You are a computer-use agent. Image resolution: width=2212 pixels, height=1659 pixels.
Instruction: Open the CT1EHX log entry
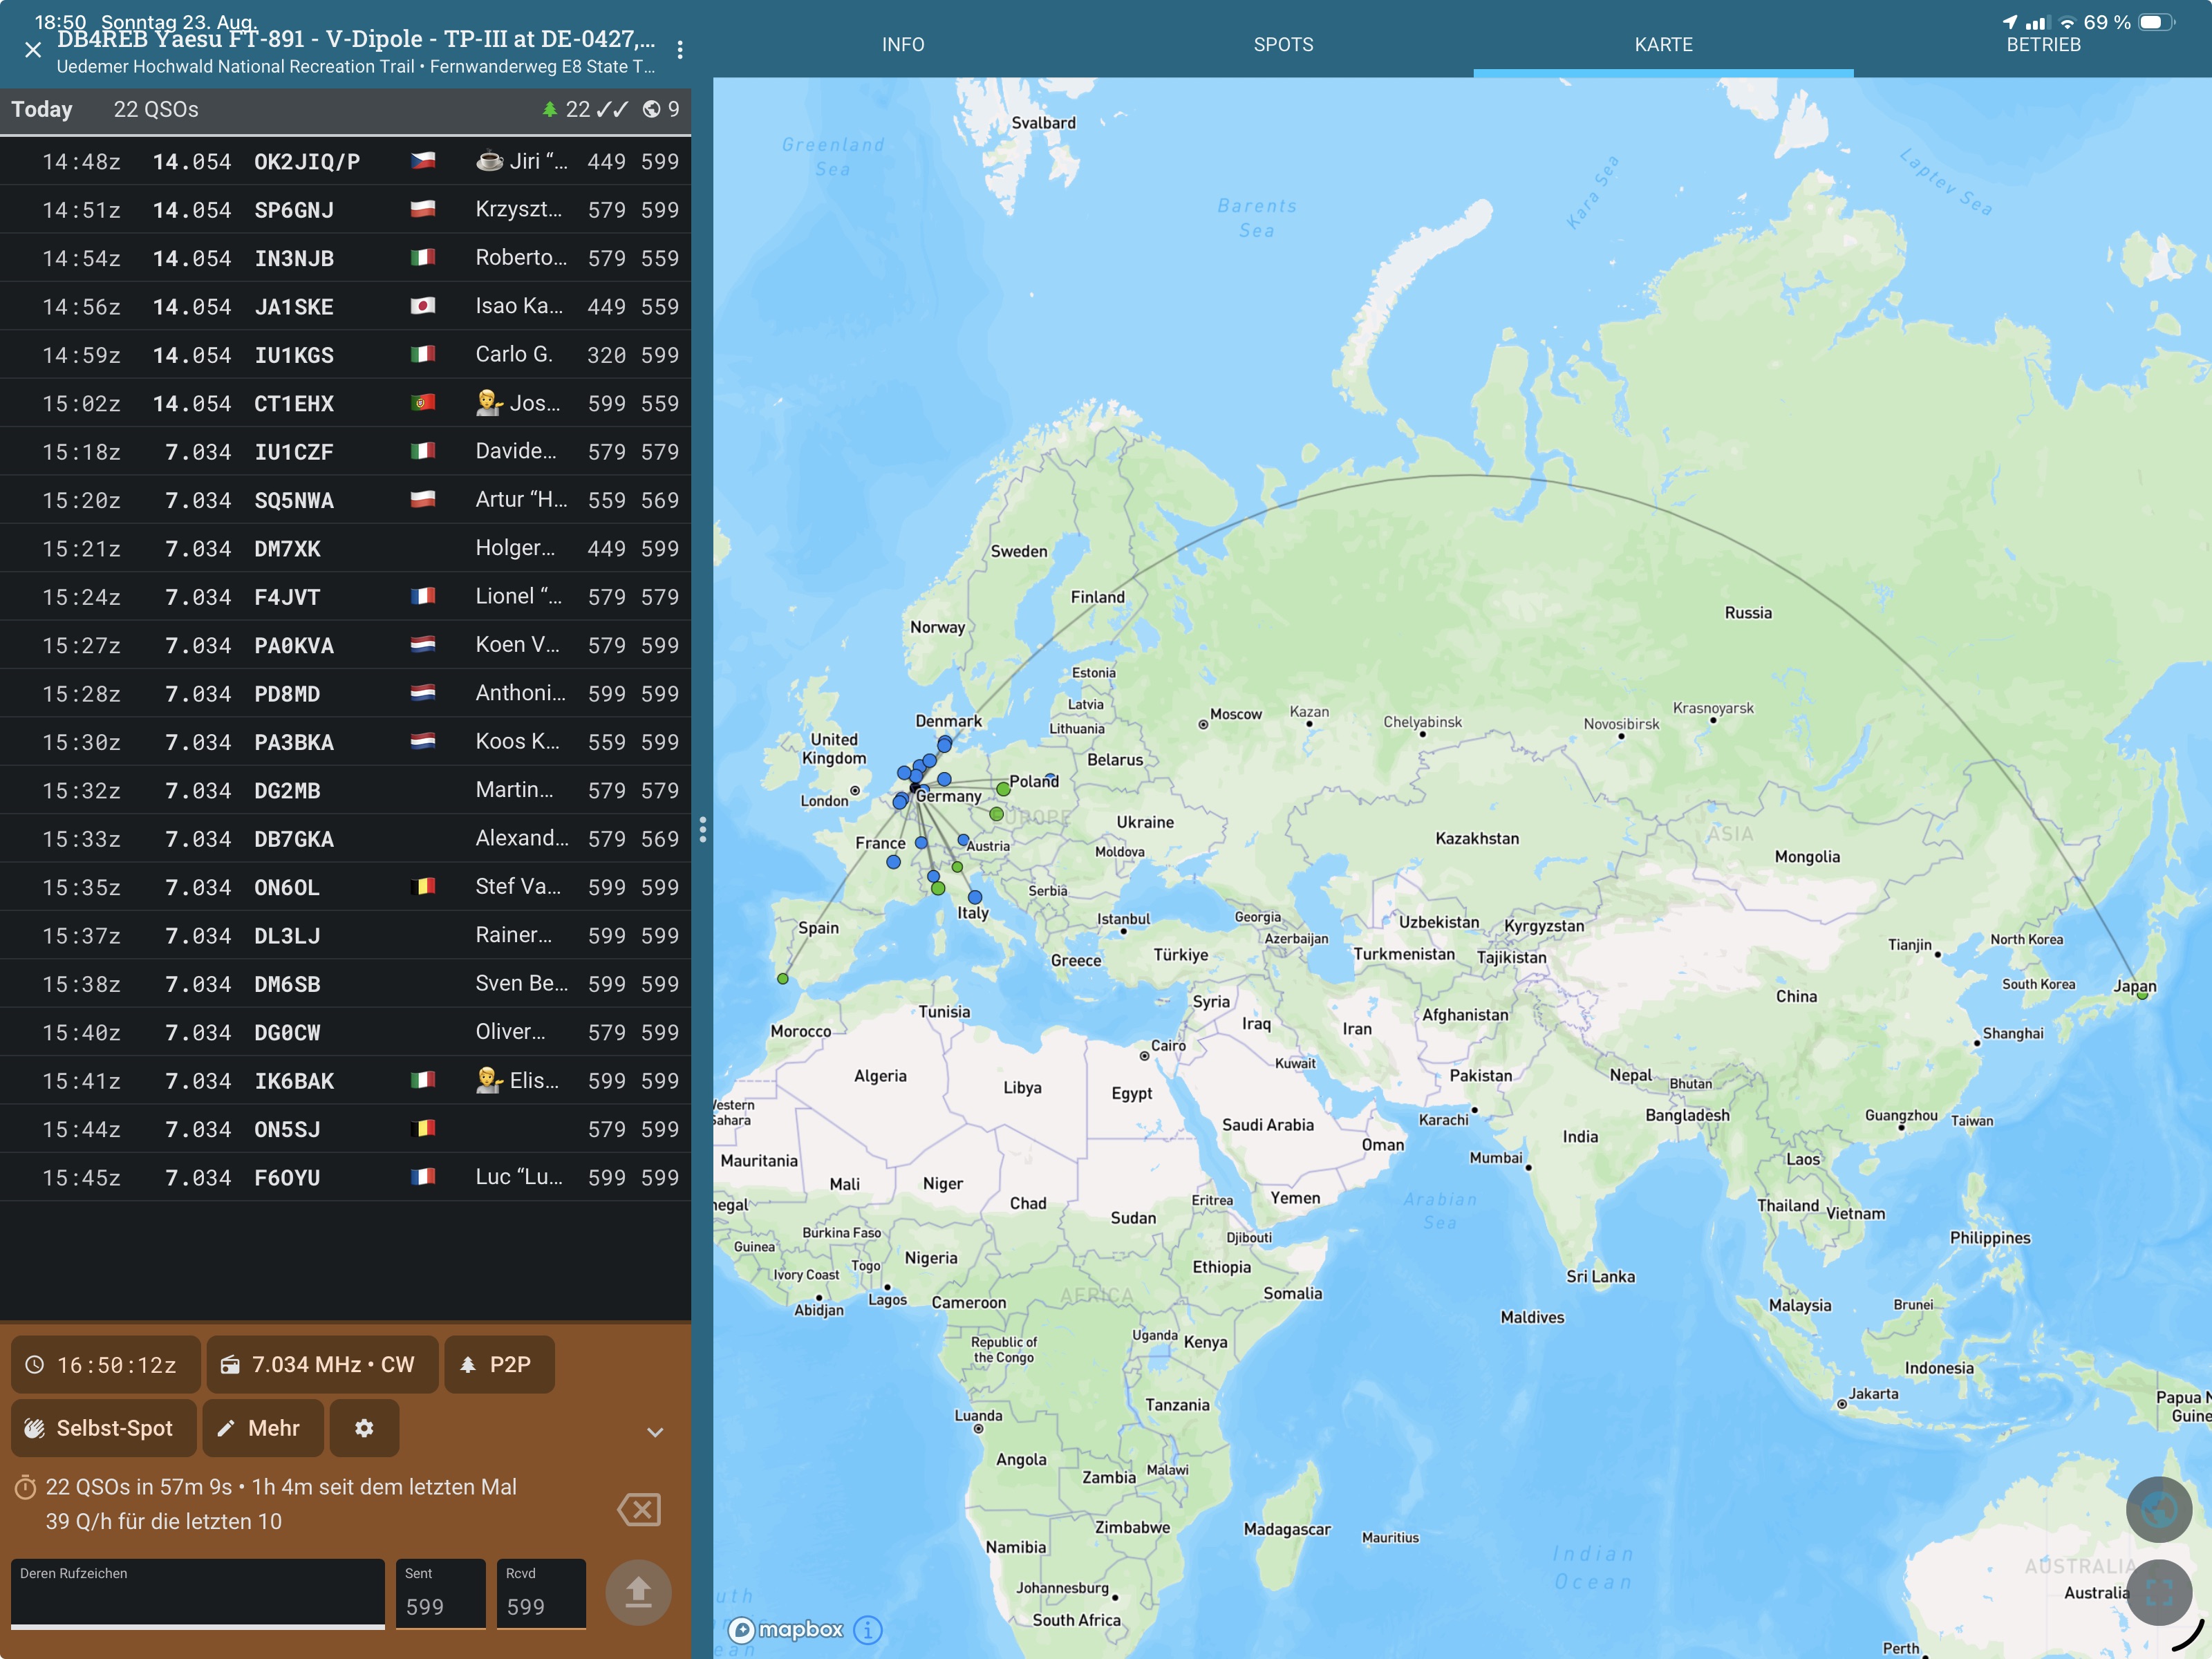345,403
